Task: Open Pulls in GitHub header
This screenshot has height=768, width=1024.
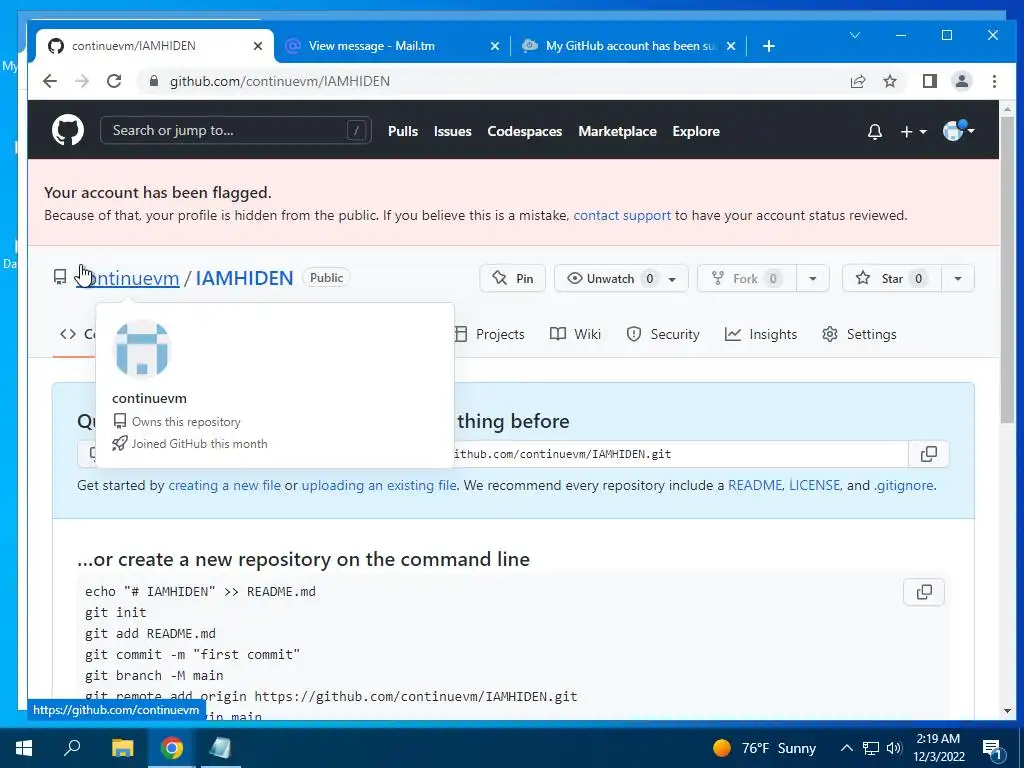Action: [x=402, y=131]
